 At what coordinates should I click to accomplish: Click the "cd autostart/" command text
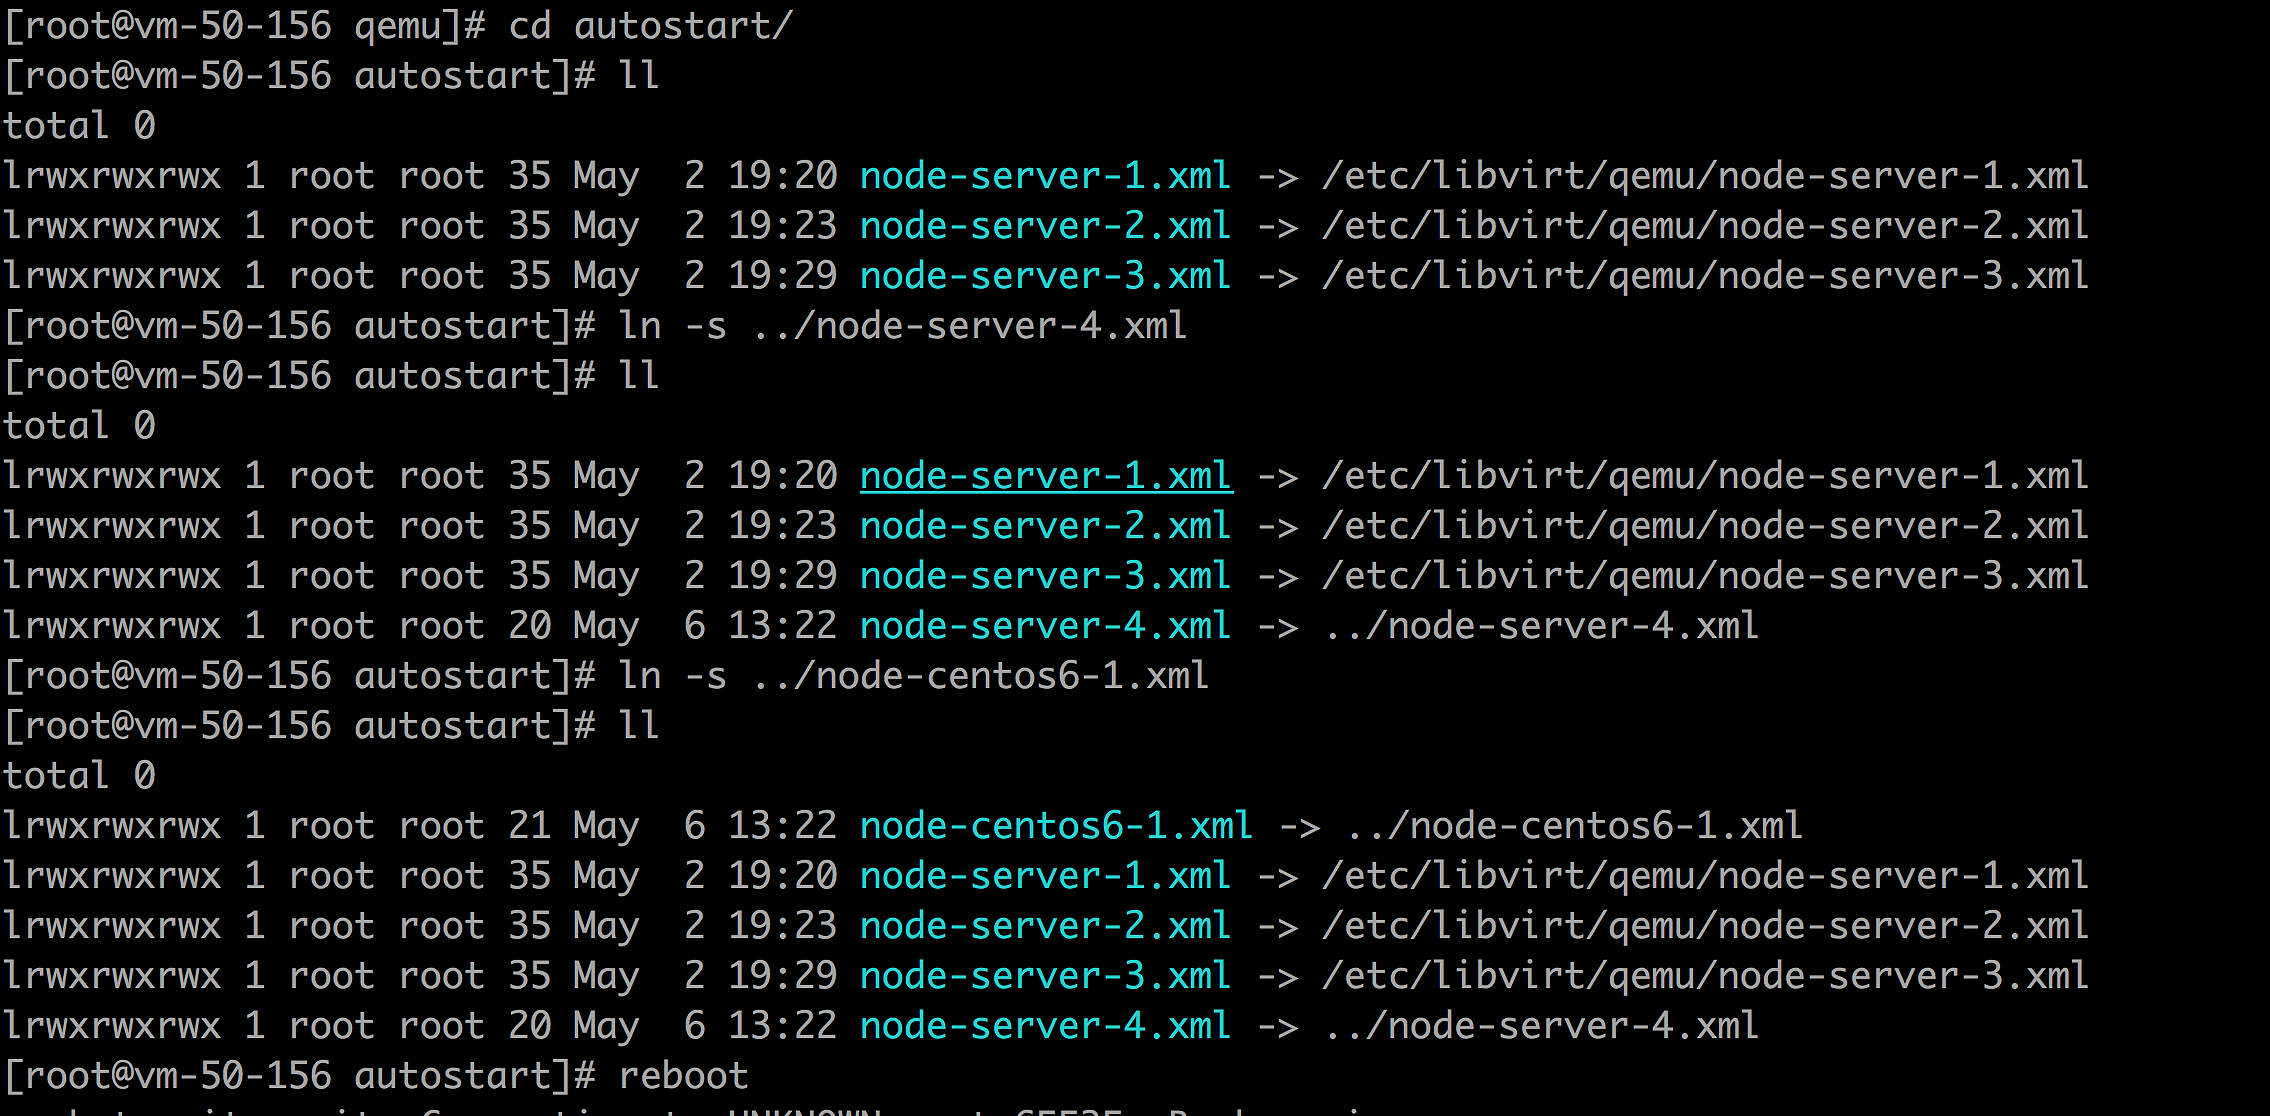[650, 26]
